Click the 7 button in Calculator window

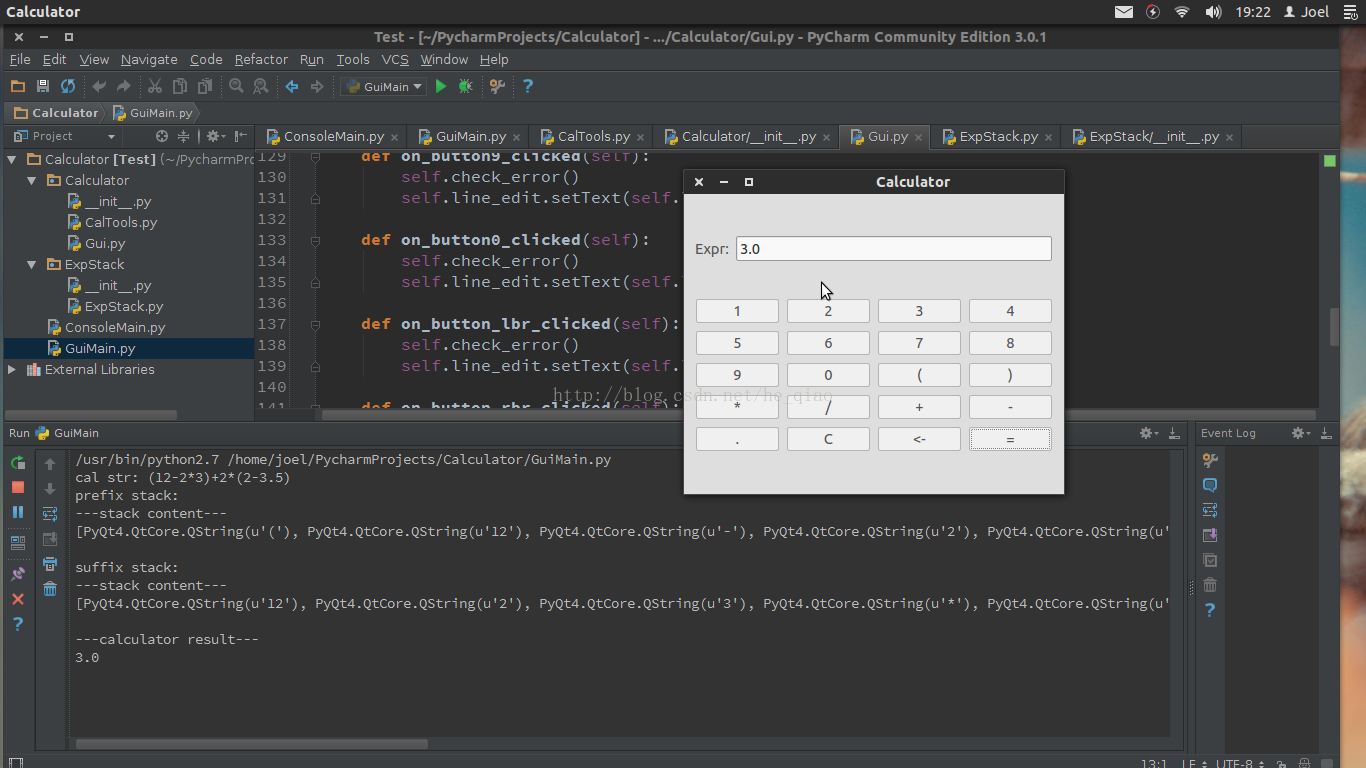point(919,343)
